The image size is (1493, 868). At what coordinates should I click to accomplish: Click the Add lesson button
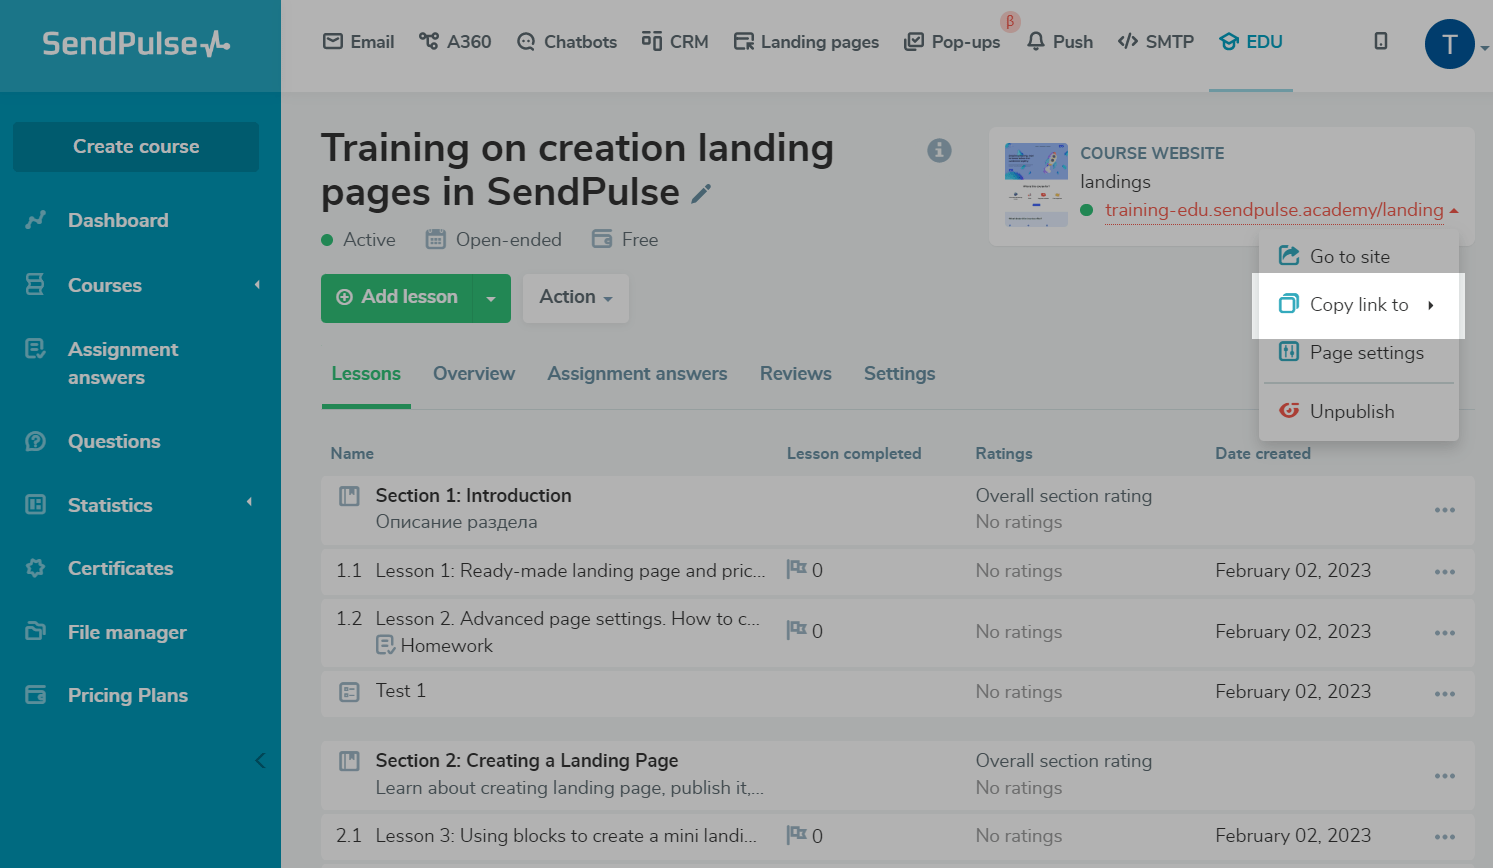(x=398, y=298)
